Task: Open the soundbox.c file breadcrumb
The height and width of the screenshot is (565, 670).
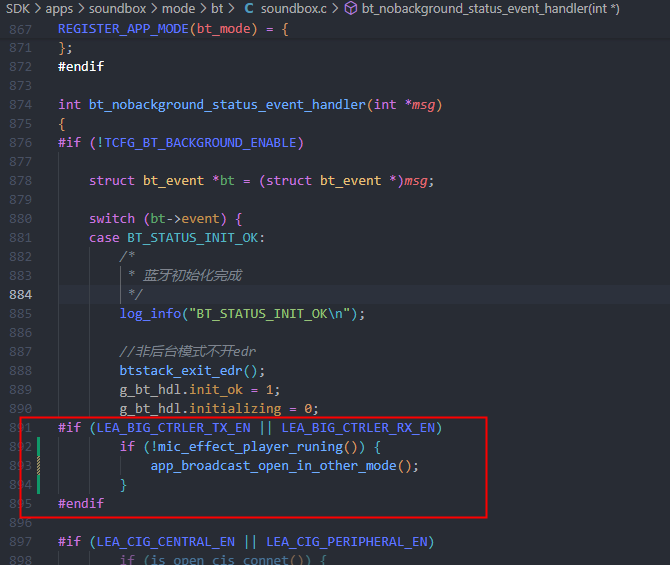Action: [294, 8]
